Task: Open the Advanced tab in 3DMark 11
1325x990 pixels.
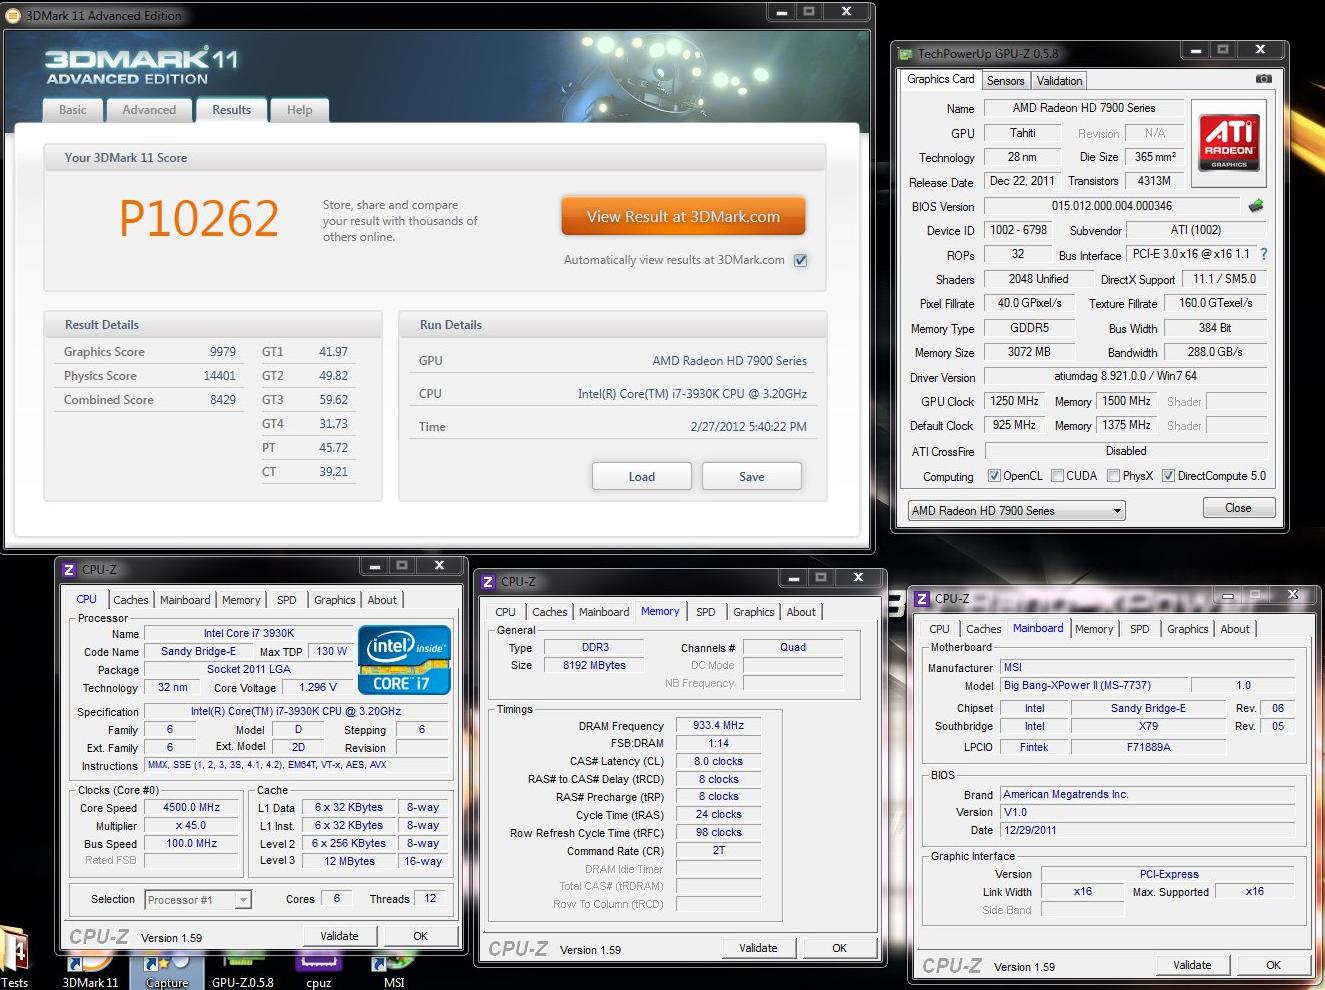Action: tap(149, 110)
